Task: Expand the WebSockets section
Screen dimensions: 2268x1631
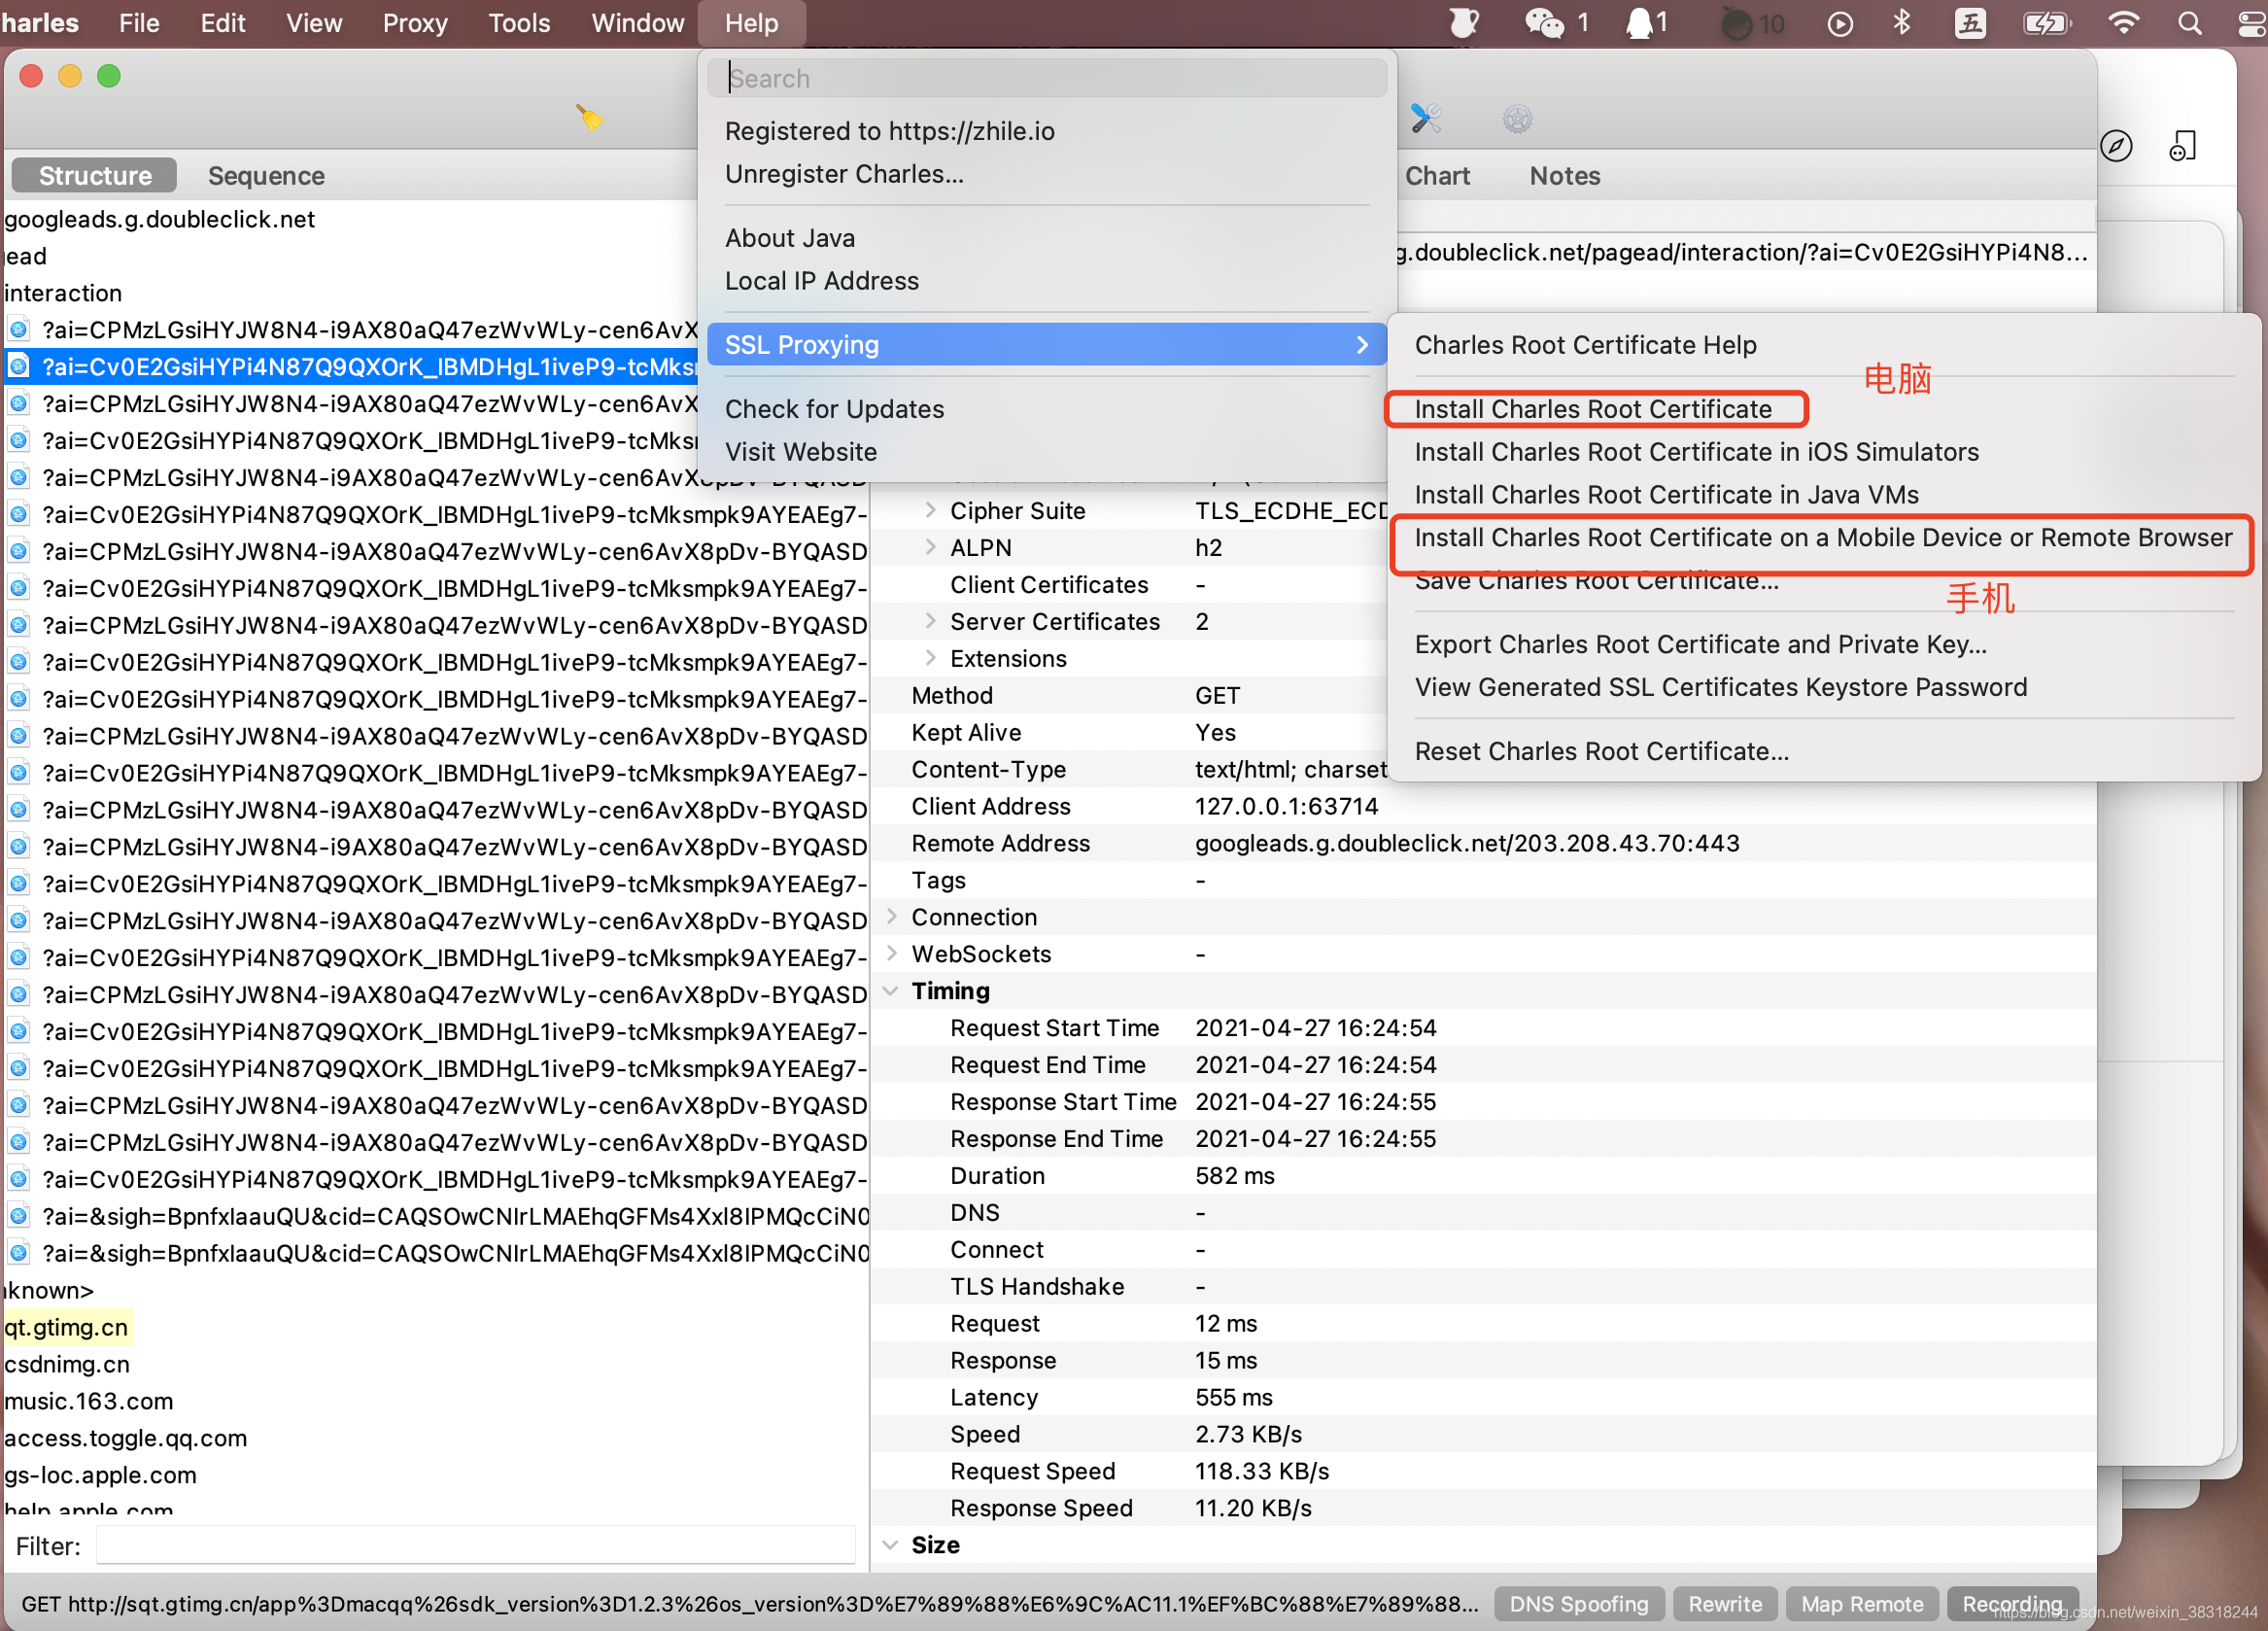Action: point(891,954)
